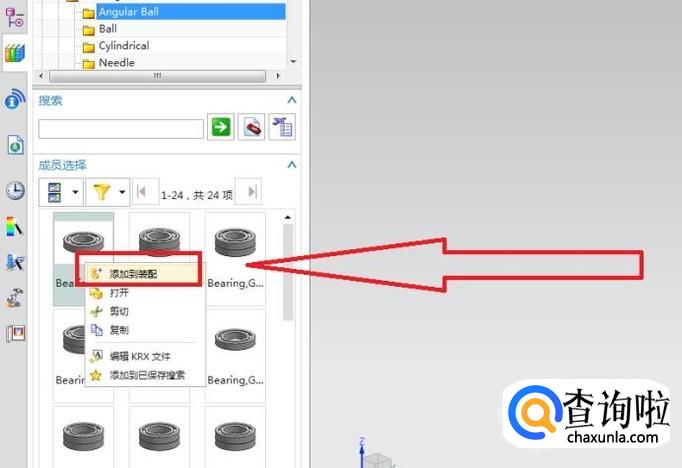Open the Process Studio sidebar tab
682x468 pixels.
coord(15,262)
